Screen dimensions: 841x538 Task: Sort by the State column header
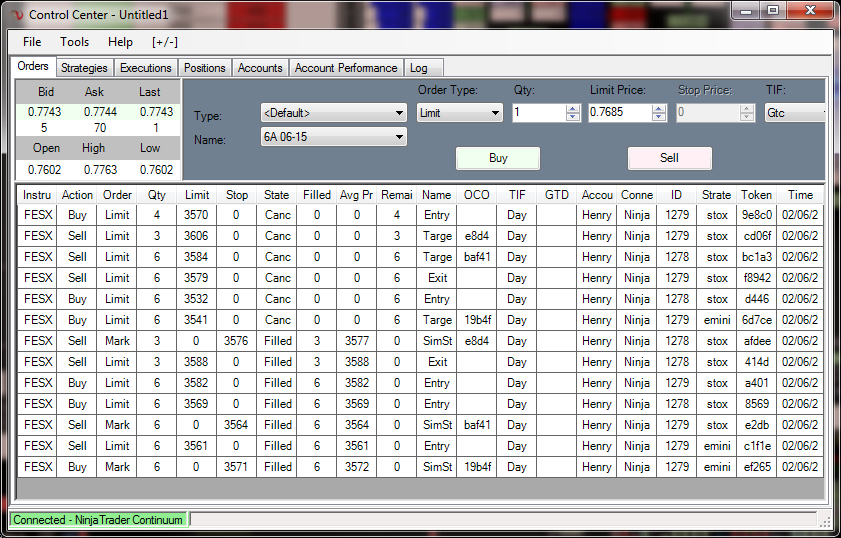[x=277, y=195]
